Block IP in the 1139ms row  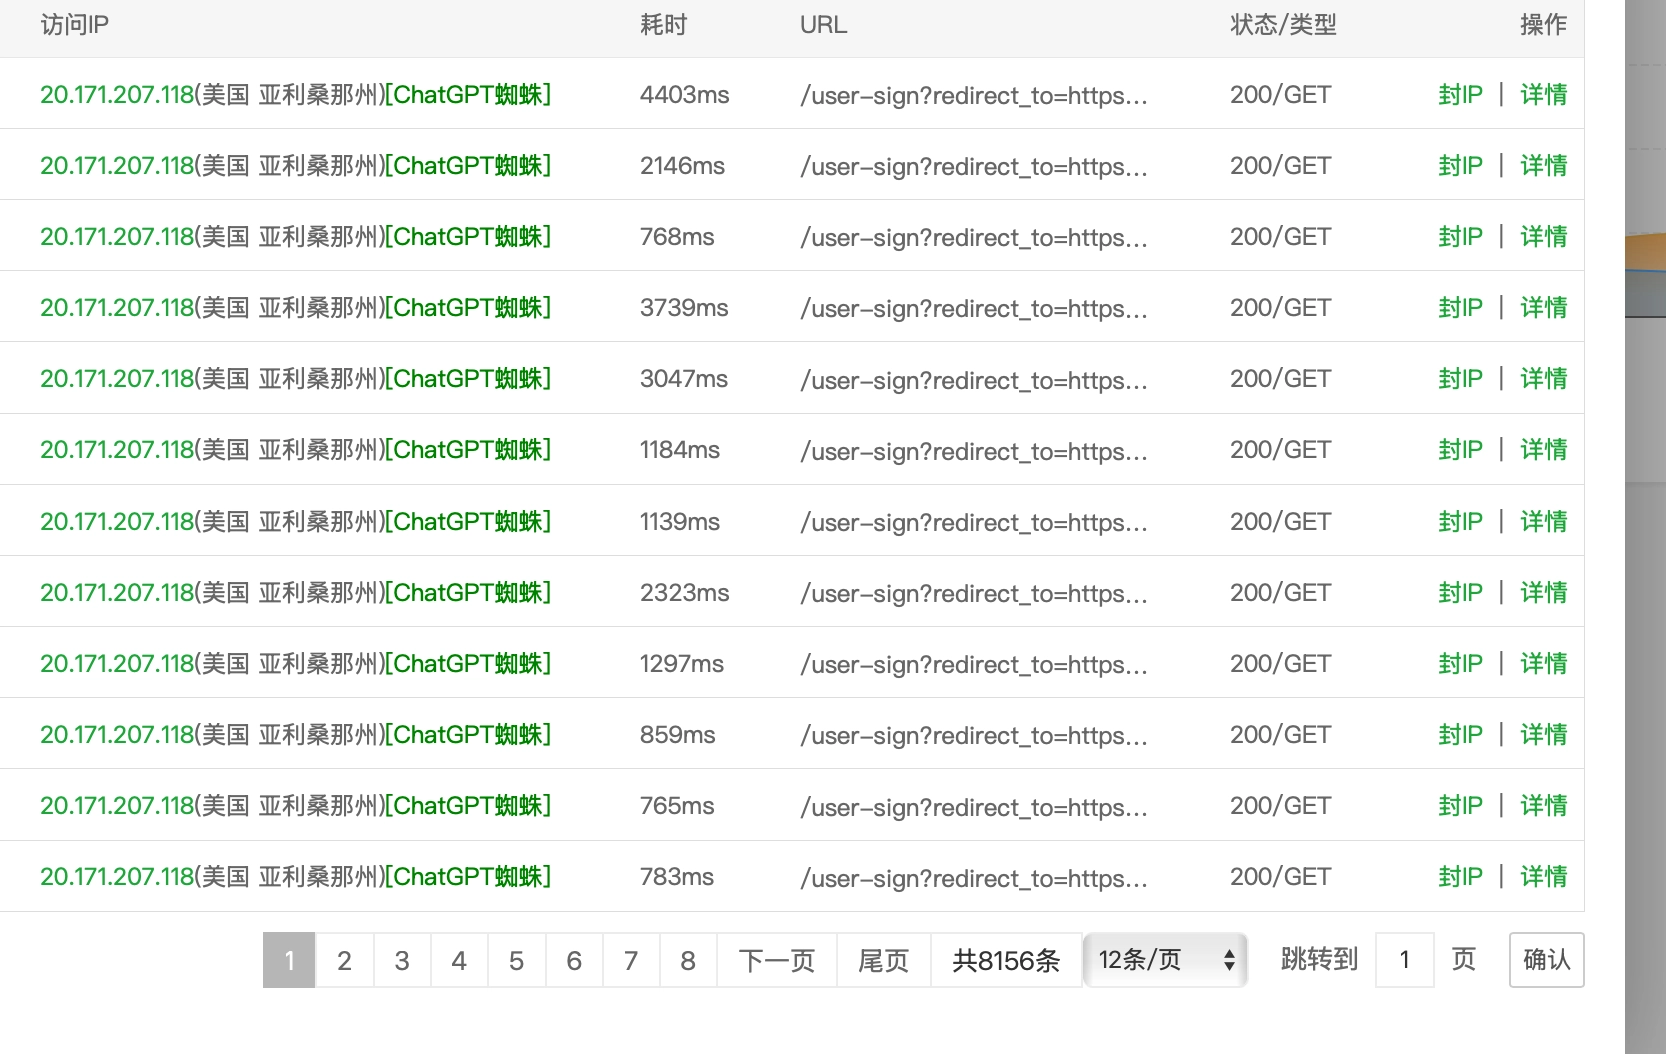pos(1460,521)
